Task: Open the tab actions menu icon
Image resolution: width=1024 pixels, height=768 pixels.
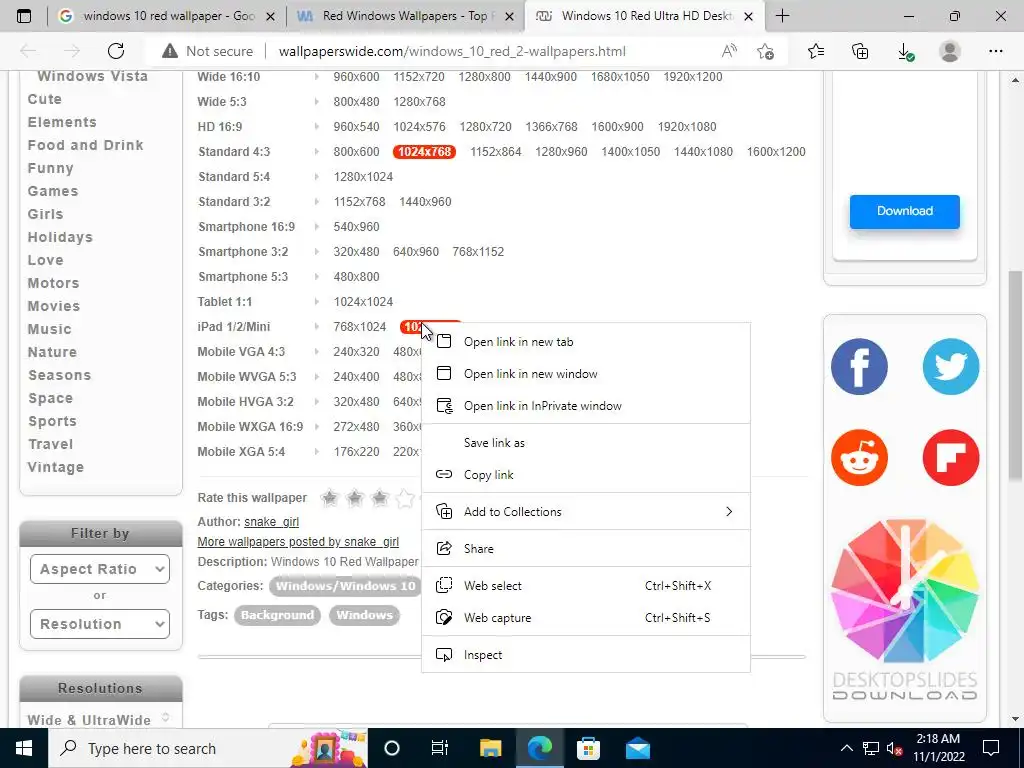Action: (x=24, y=16)
